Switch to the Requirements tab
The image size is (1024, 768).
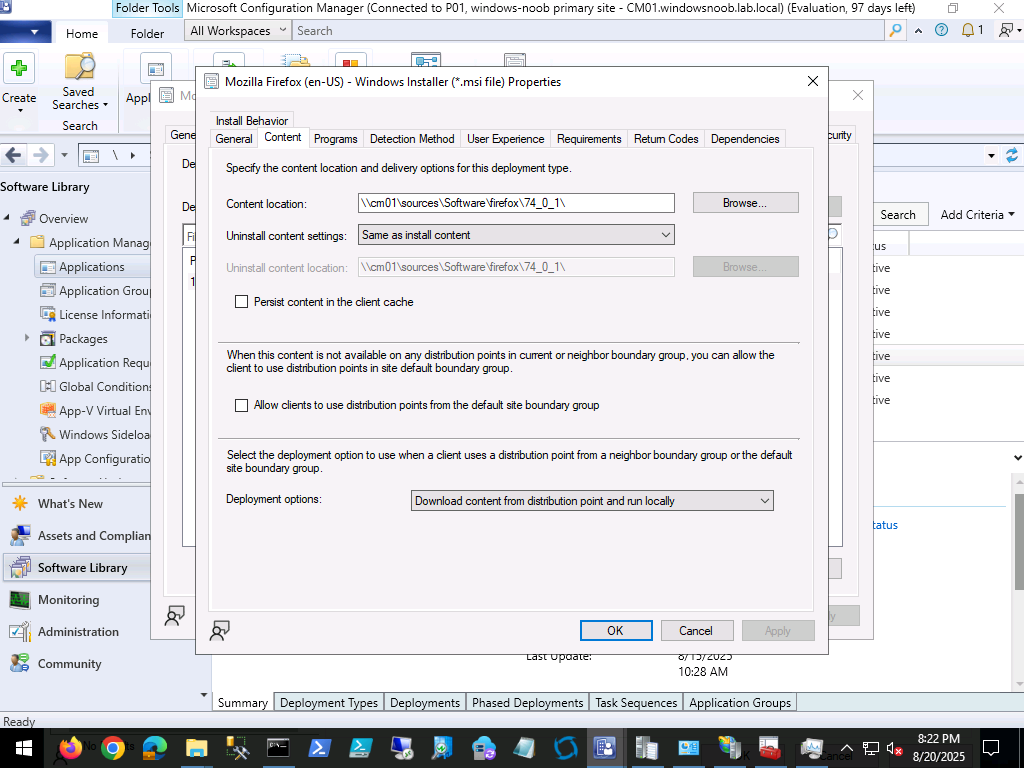tap(589, 138)
